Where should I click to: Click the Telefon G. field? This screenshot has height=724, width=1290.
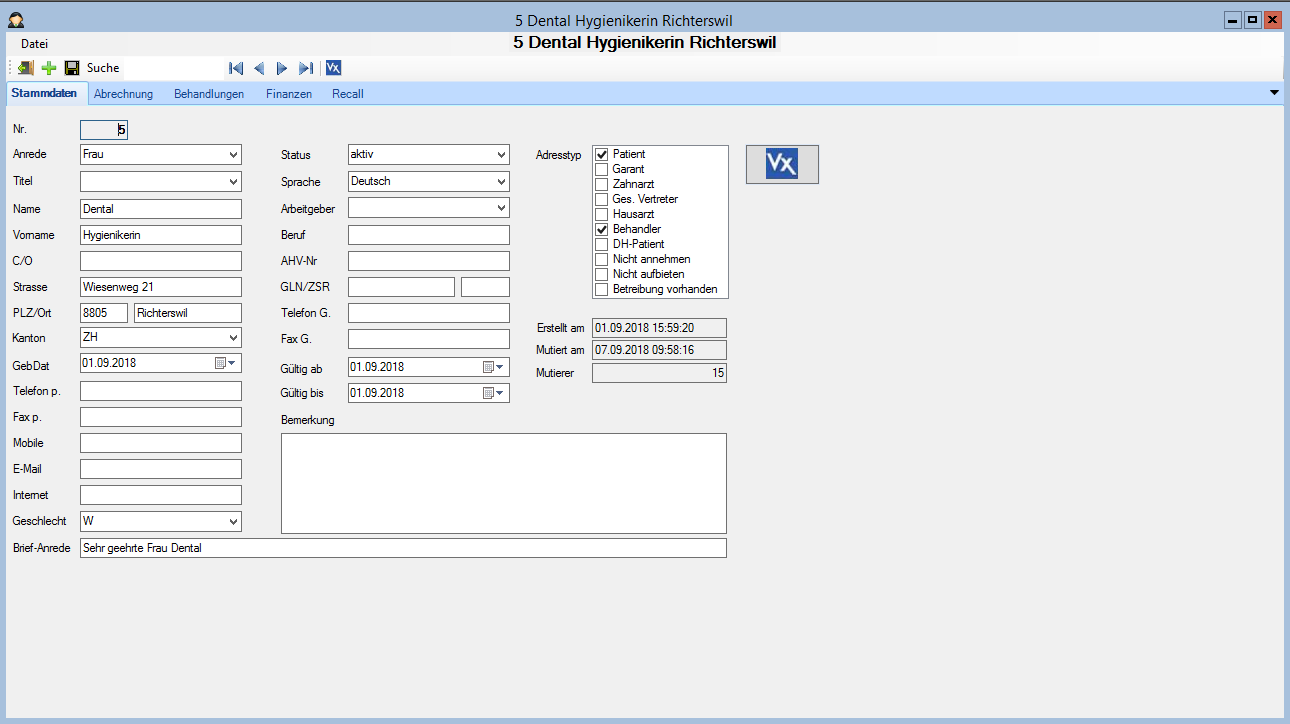429,313
